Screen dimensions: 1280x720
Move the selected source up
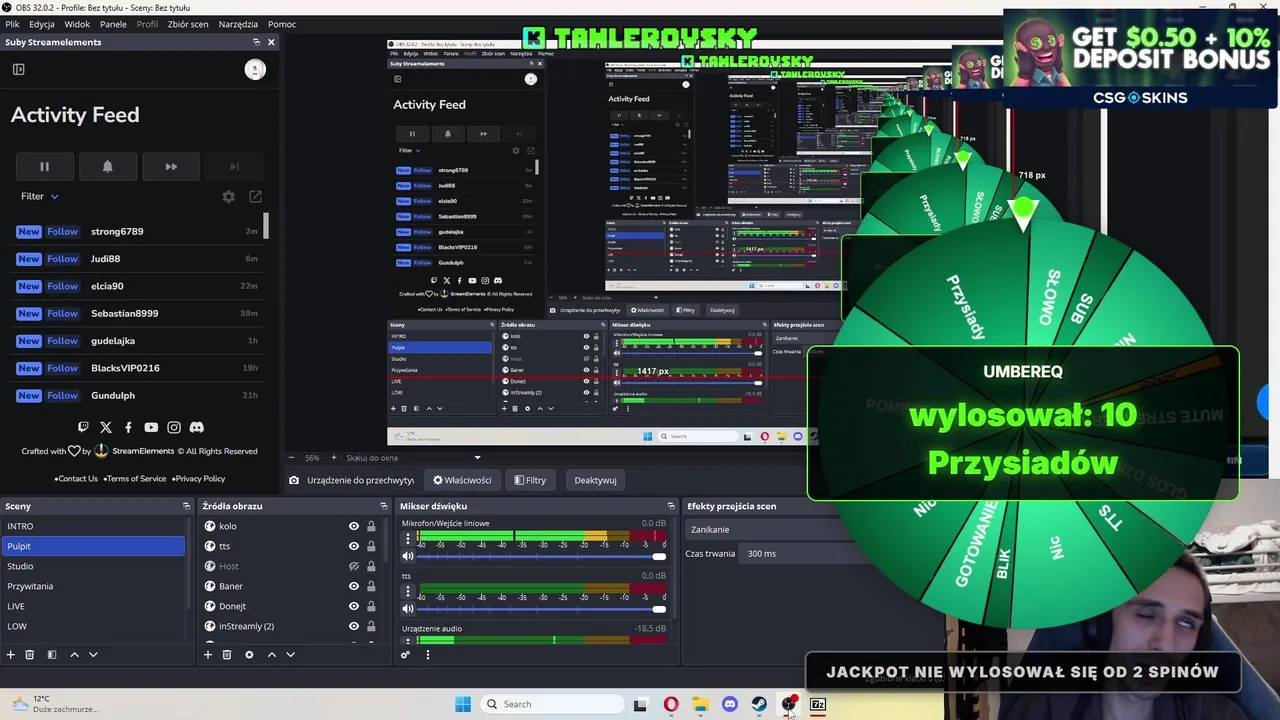coord(271,654)
